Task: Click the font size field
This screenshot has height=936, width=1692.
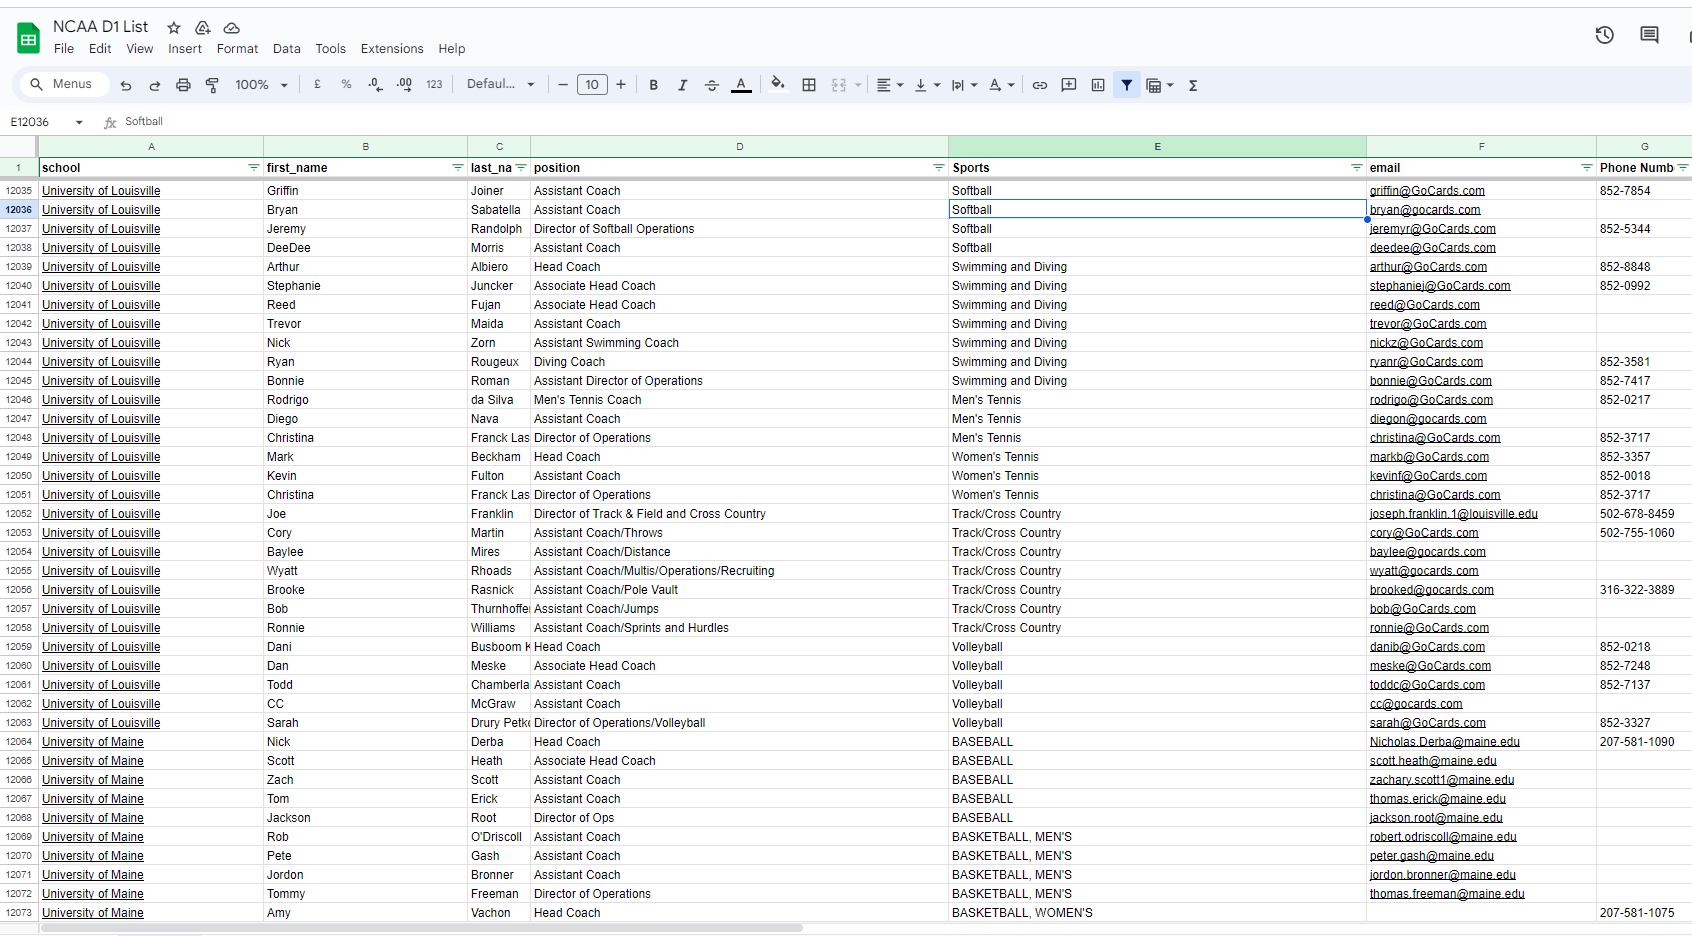Action: pos(592,85)
